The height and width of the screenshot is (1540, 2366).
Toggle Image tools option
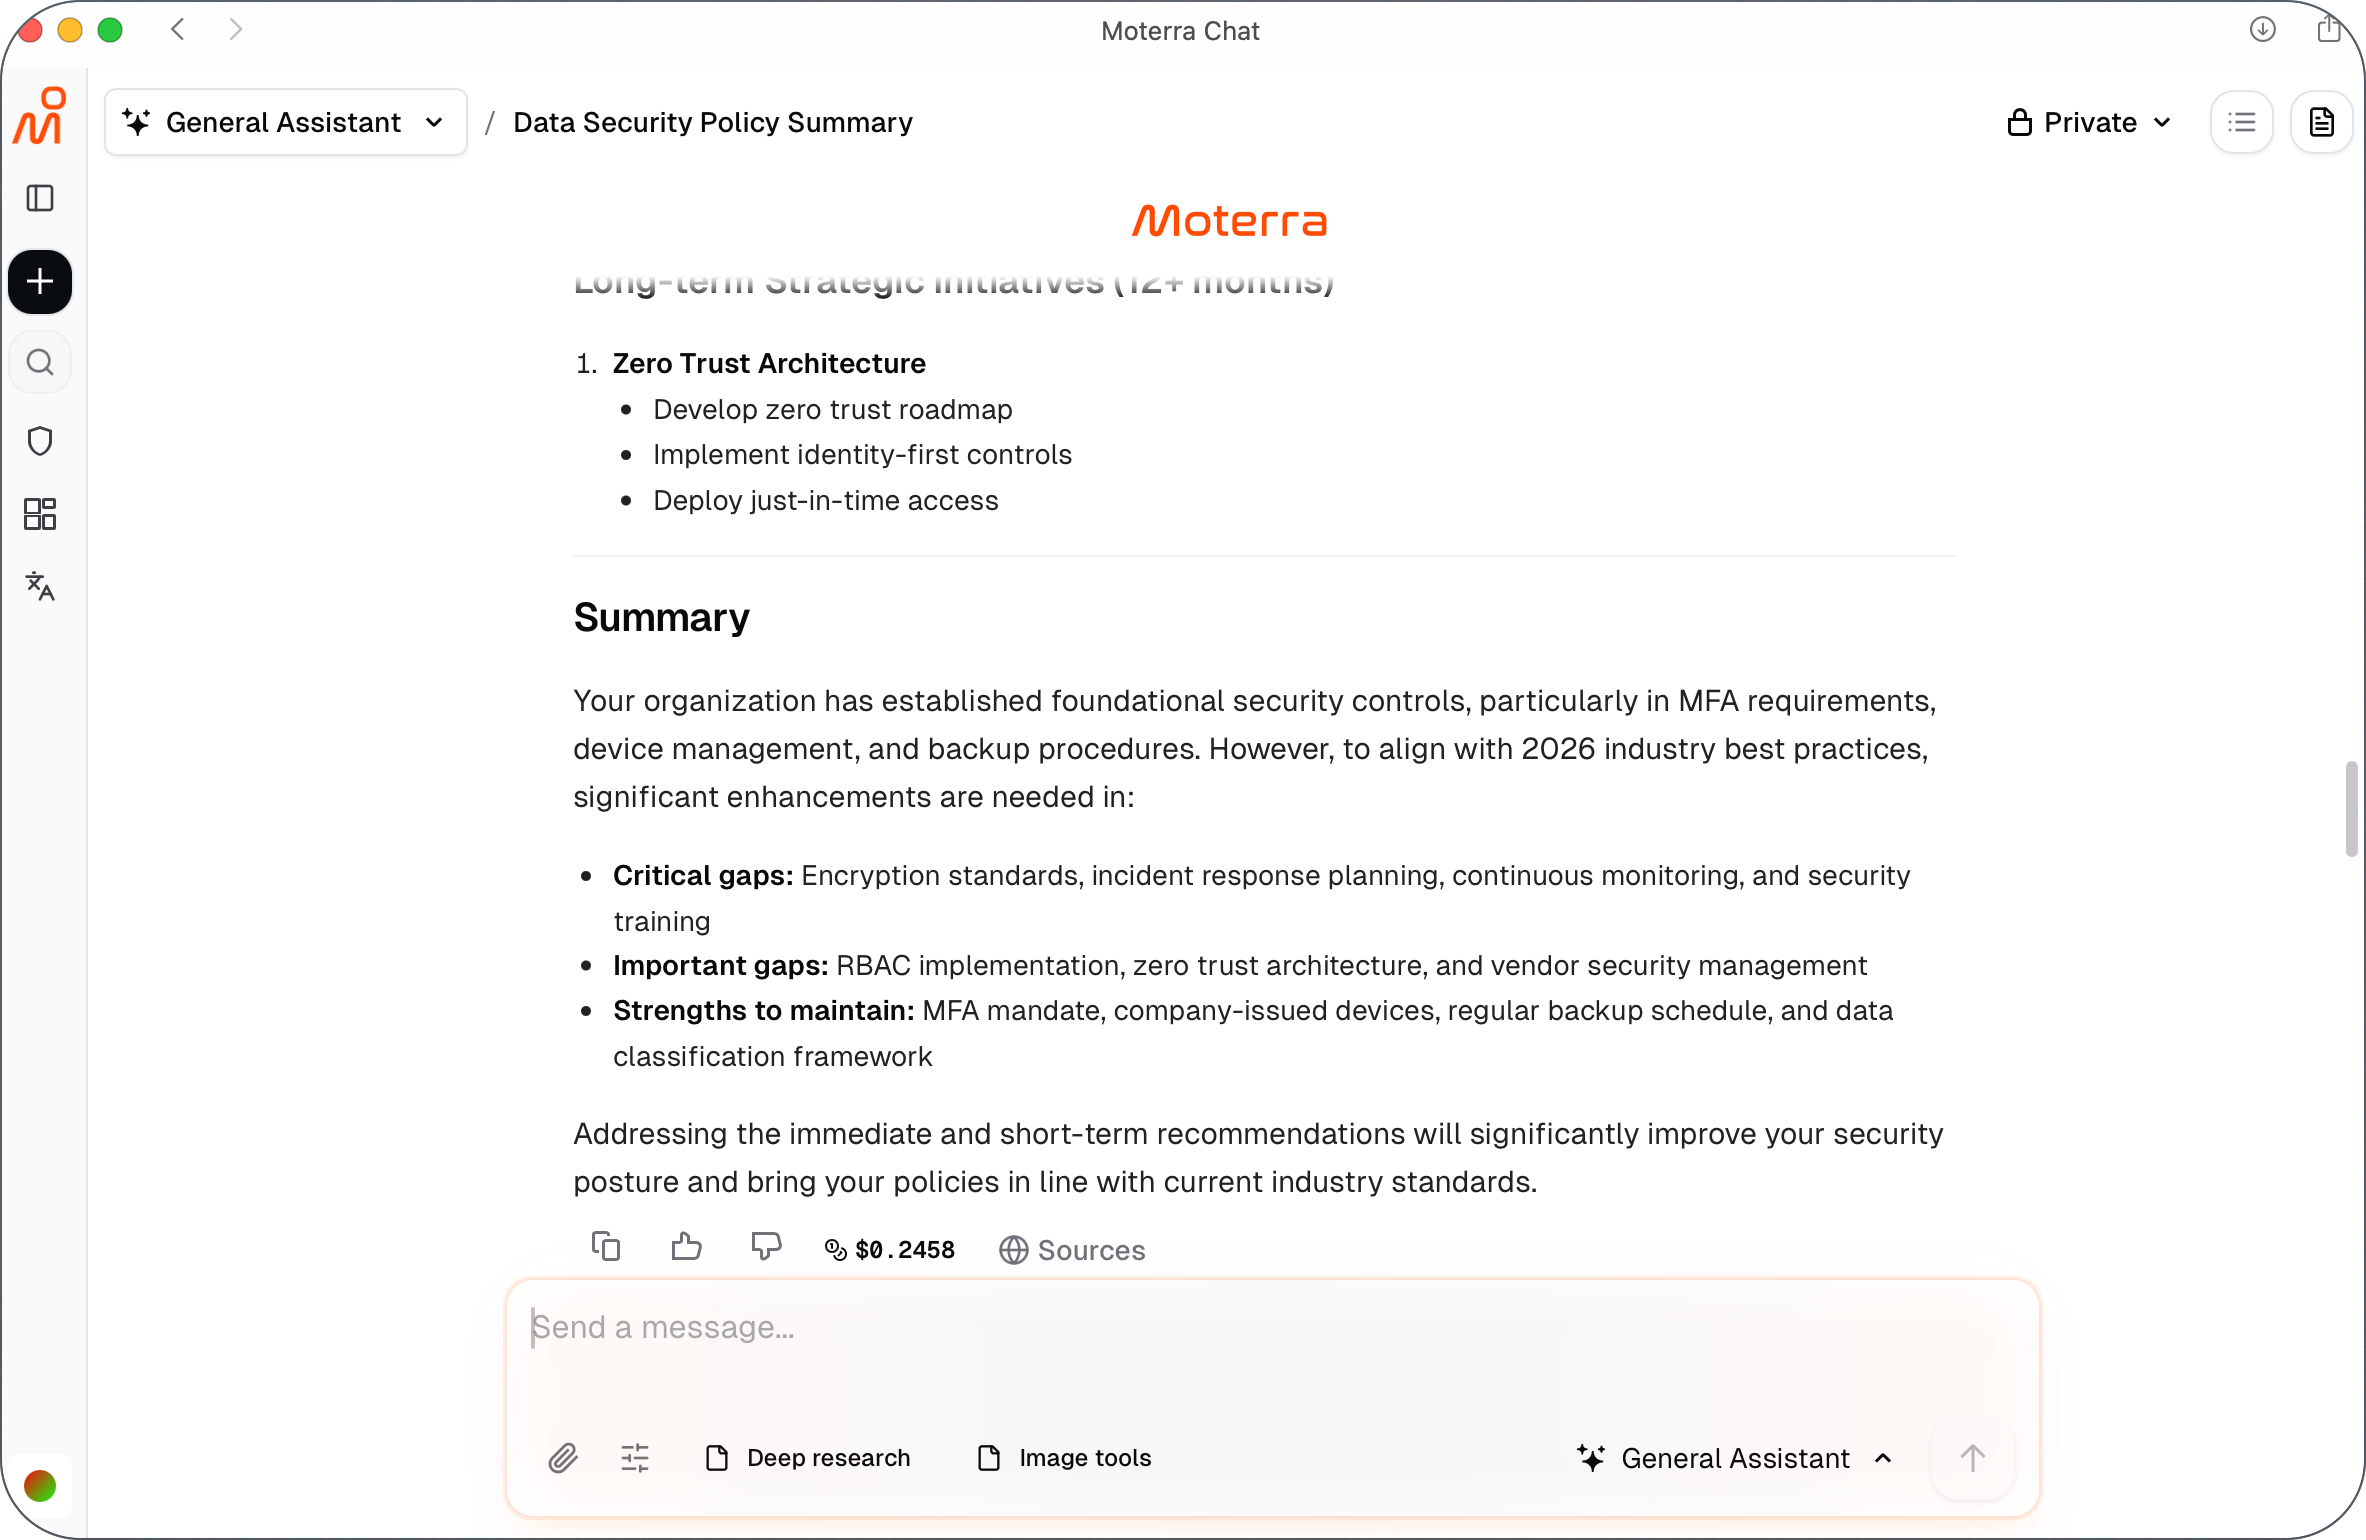(1064, 1458)
